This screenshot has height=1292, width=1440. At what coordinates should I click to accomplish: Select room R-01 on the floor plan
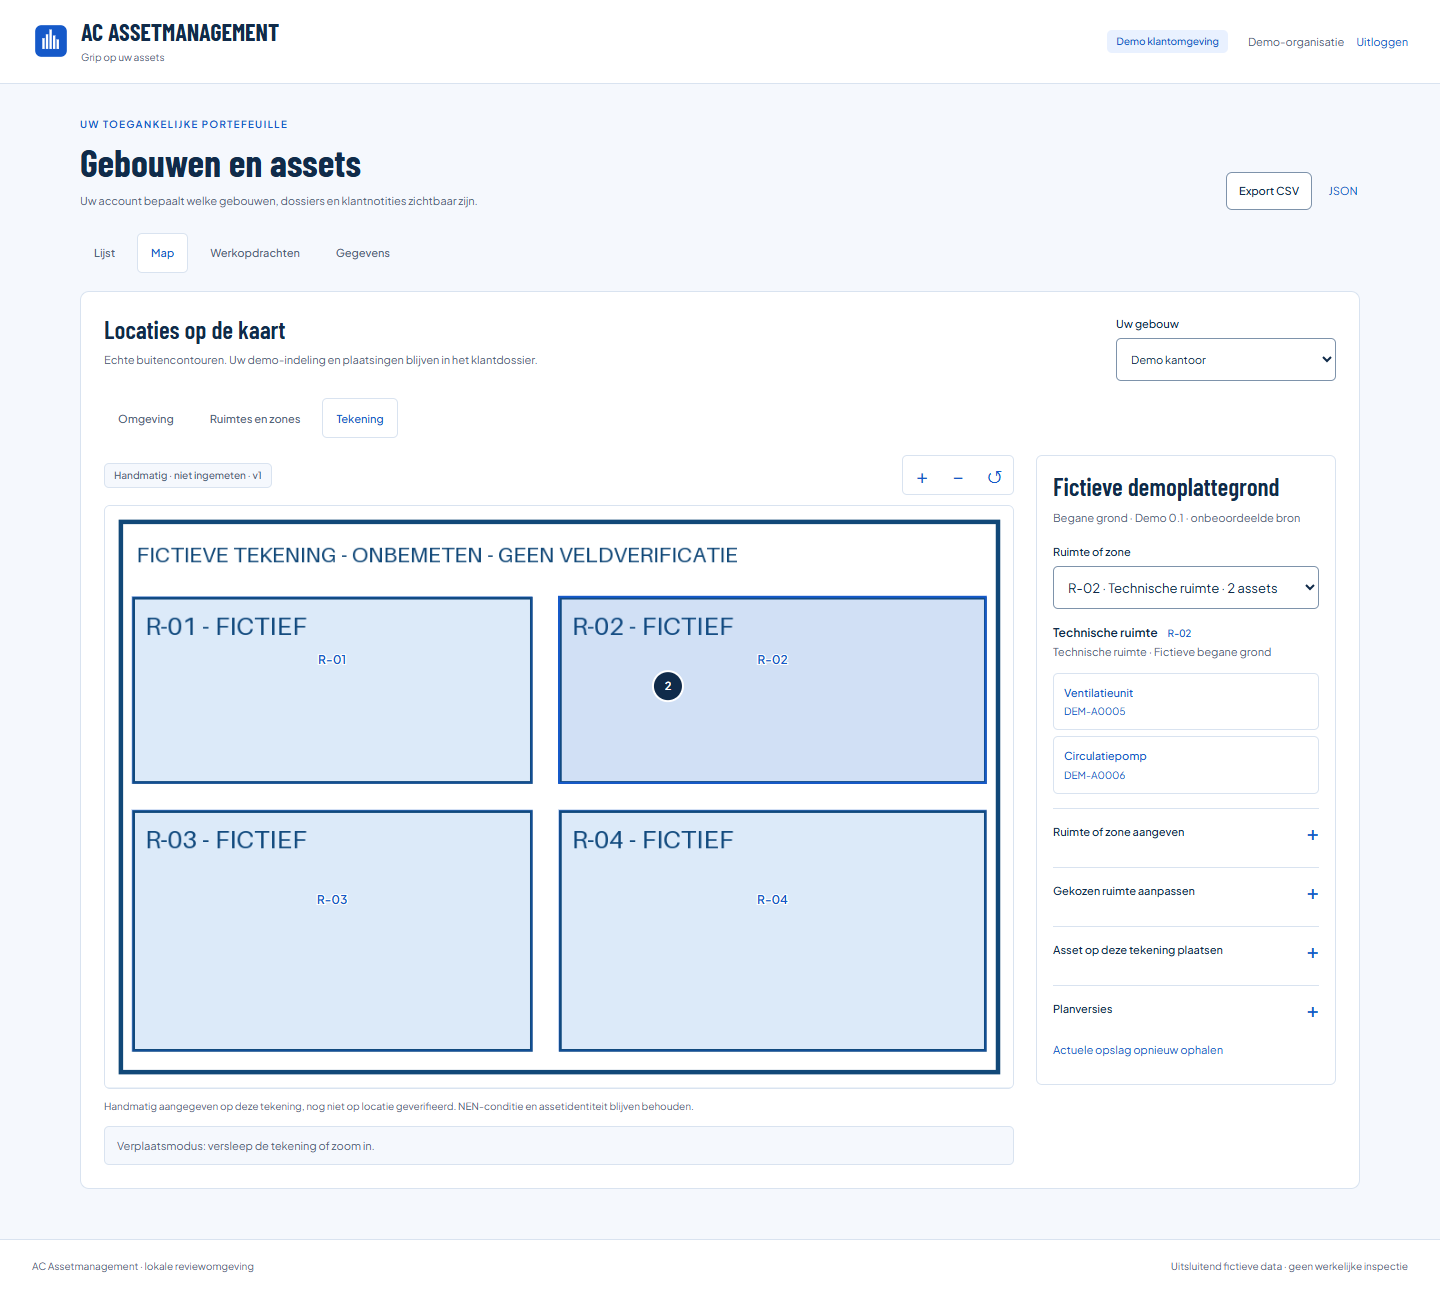point(332,690)
